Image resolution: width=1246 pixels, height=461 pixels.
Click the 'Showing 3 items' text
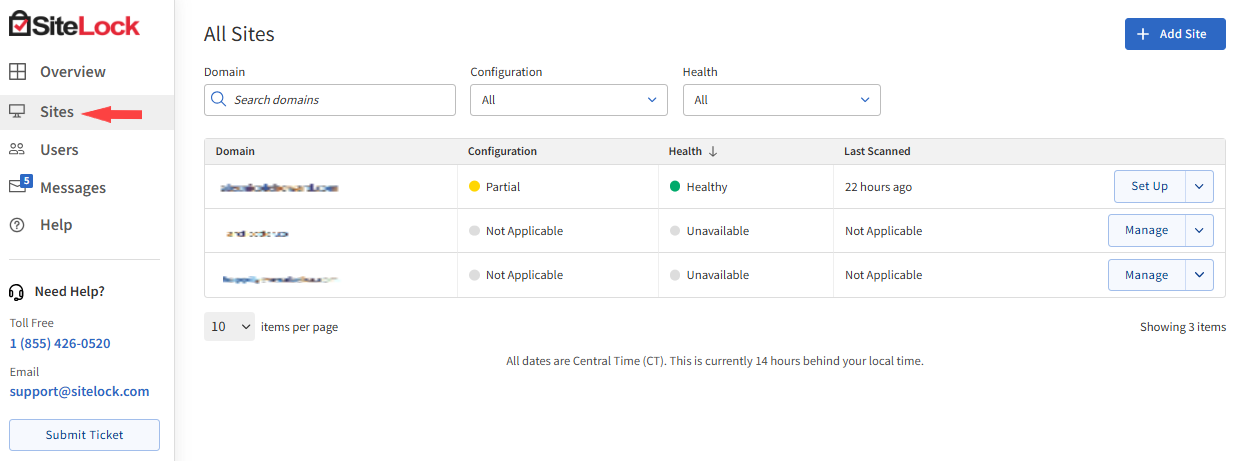[1183, 327]
